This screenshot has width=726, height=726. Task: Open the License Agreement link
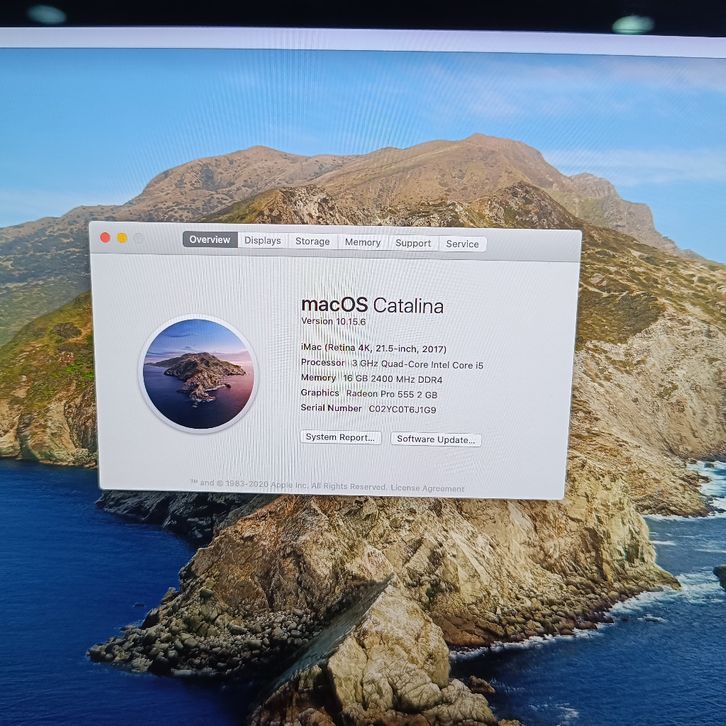tap(428, 489)
